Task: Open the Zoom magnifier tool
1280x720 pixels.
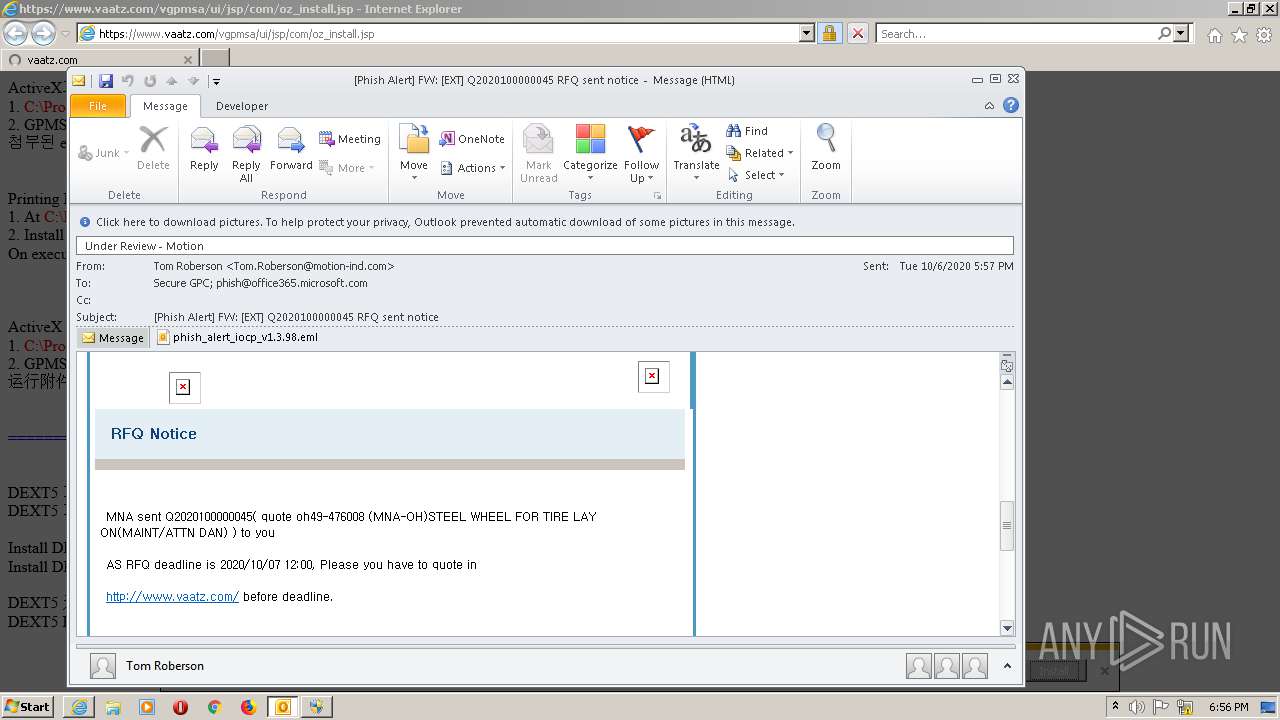Action: pos(826,150)
